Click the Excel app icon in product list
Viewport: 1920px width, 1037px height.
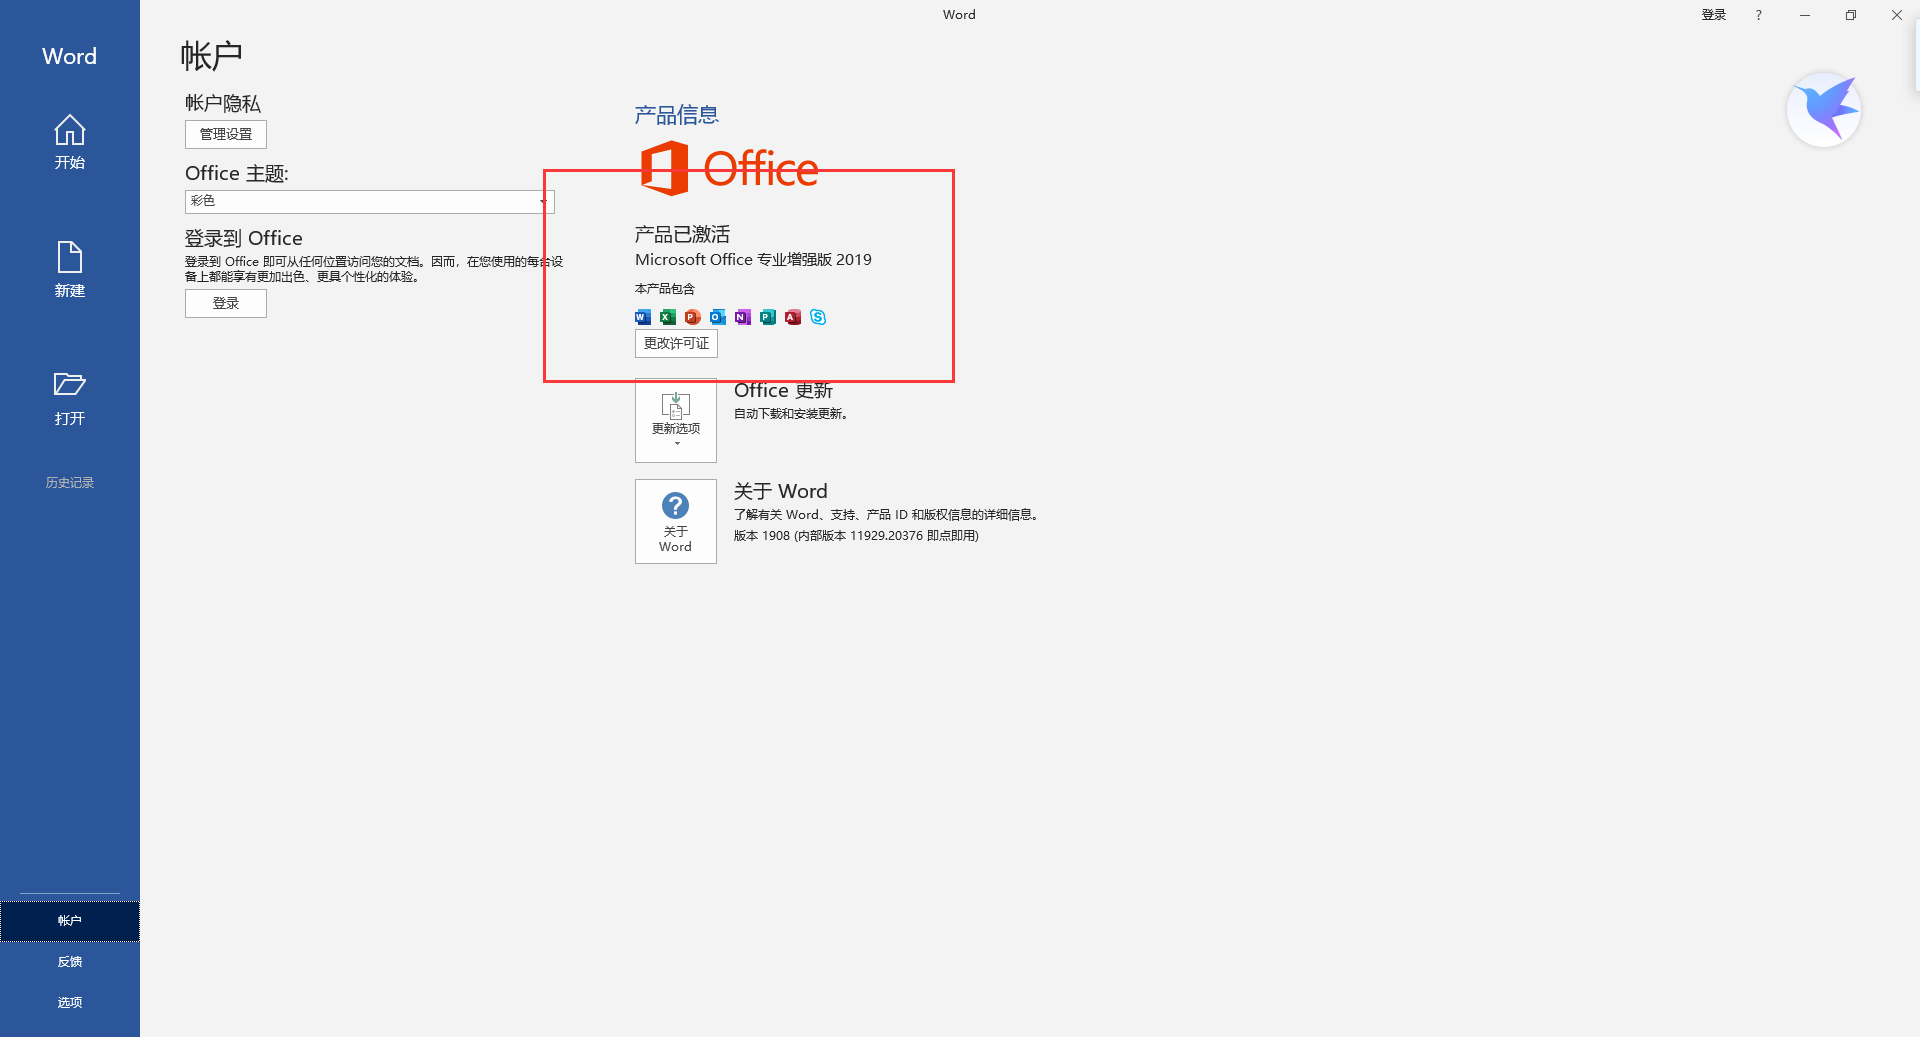coord(668,317)
